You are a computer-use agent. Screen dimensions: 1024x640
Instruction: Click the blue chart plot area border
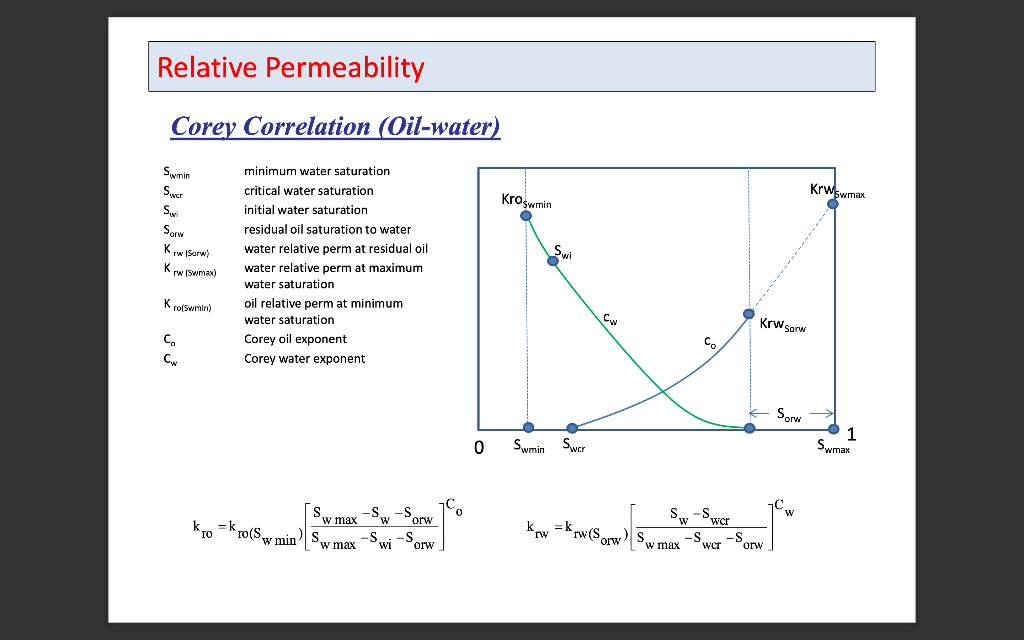pos(657,168)
